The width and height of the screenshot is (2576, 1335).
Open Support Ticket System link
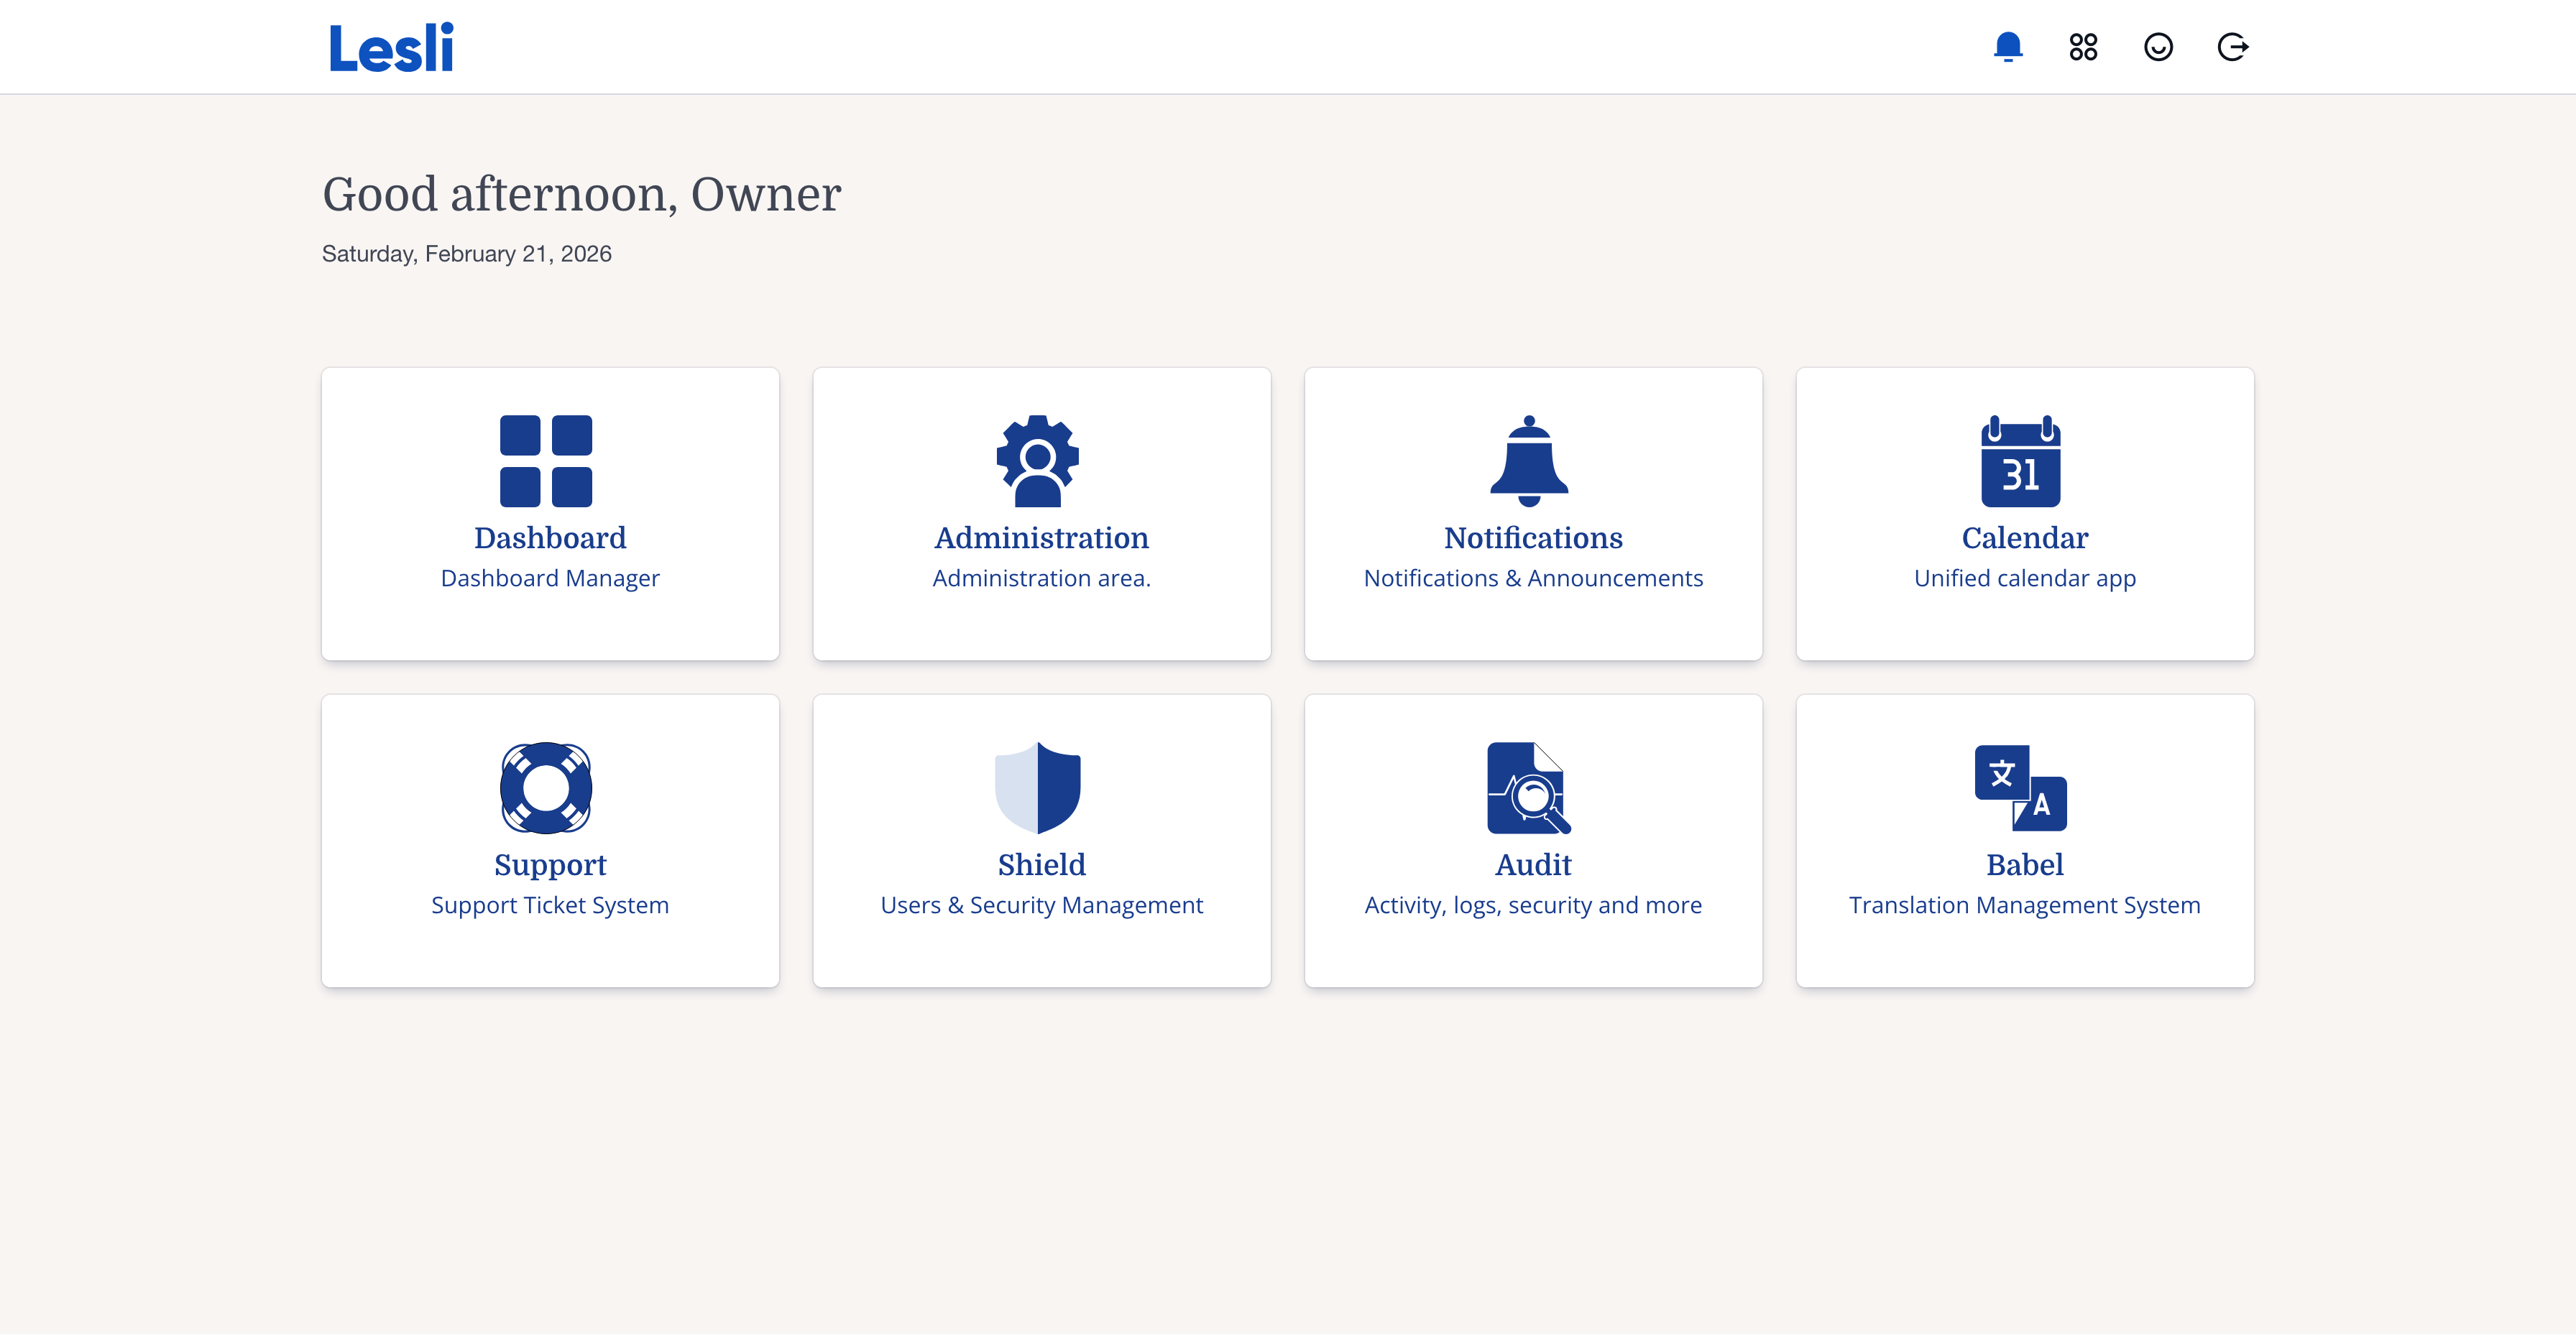pos(550,905)
